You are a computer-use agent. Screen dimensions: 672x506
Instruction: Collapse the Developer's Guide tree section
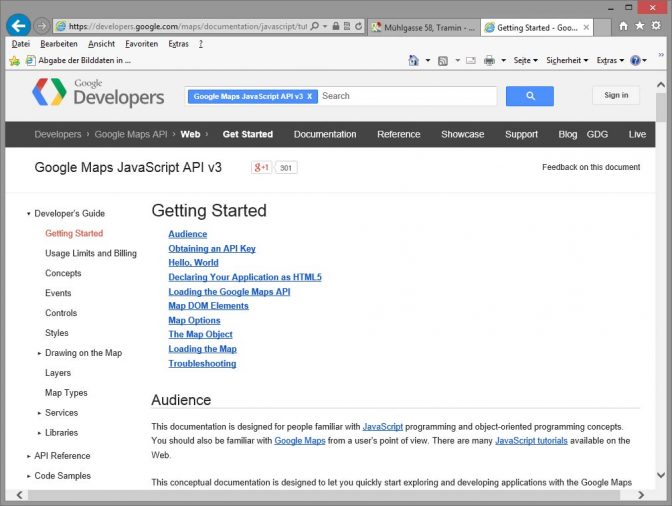28,213
